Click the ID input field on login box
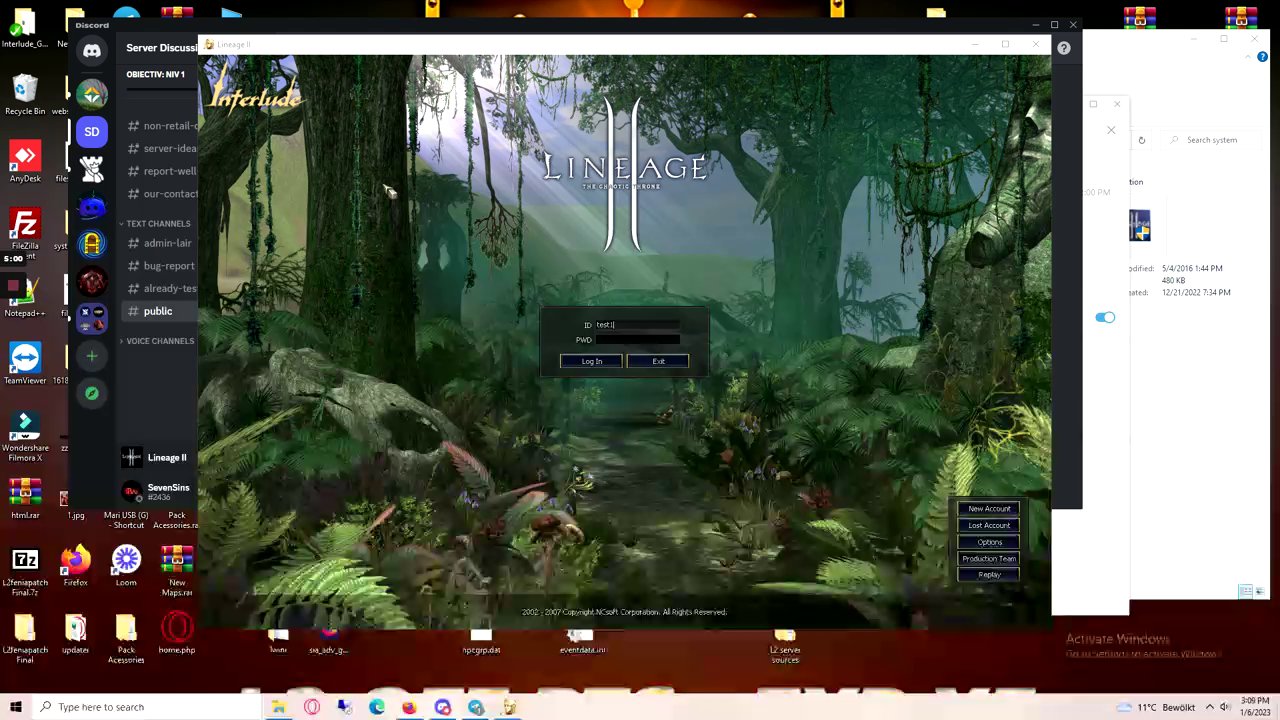The width and height of the screenshot is (1280, 720). click(x=637, y=324)
